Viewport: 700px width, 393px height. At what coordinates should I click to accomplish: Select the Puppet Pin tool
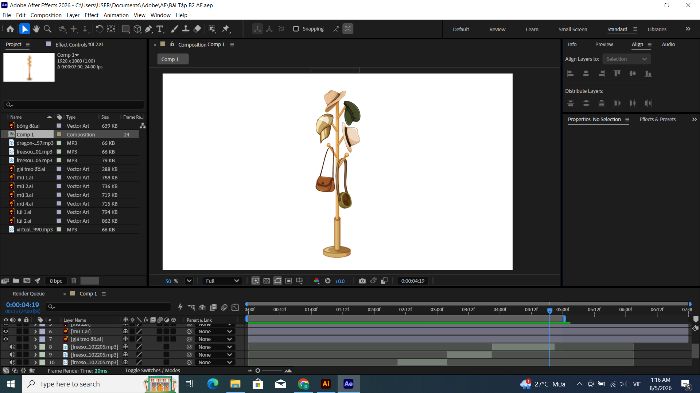[226, 29]
